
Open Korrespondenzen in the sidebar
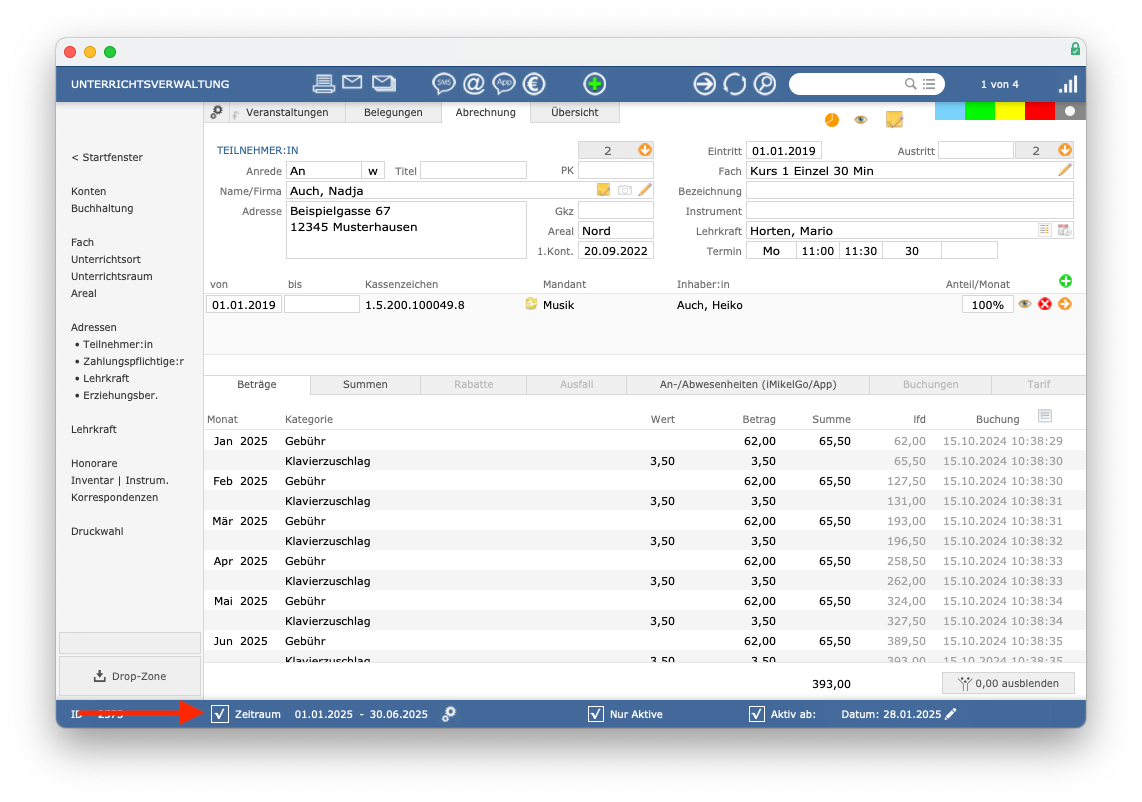(114, 498)
